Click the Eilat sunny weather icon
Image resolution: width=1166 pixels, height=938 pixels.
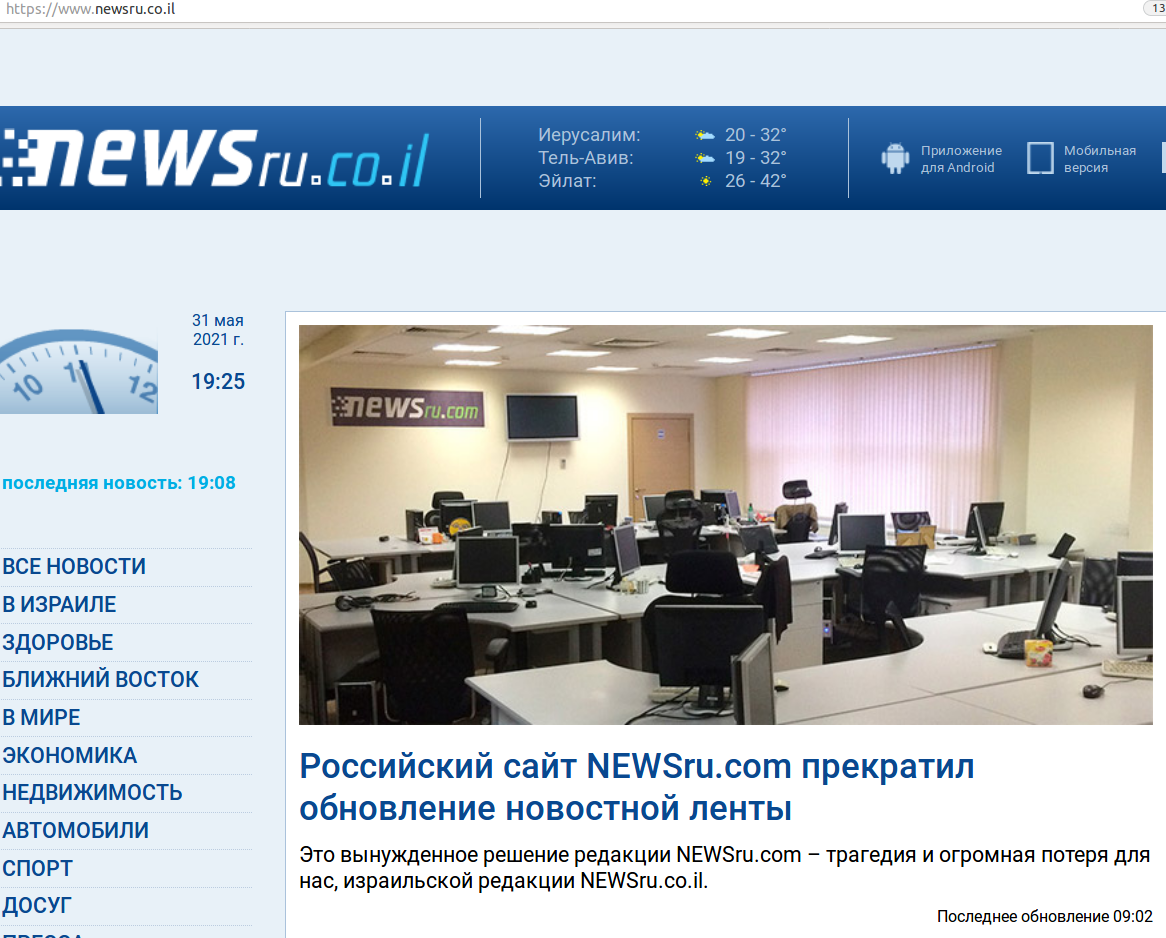coord(706,181)
